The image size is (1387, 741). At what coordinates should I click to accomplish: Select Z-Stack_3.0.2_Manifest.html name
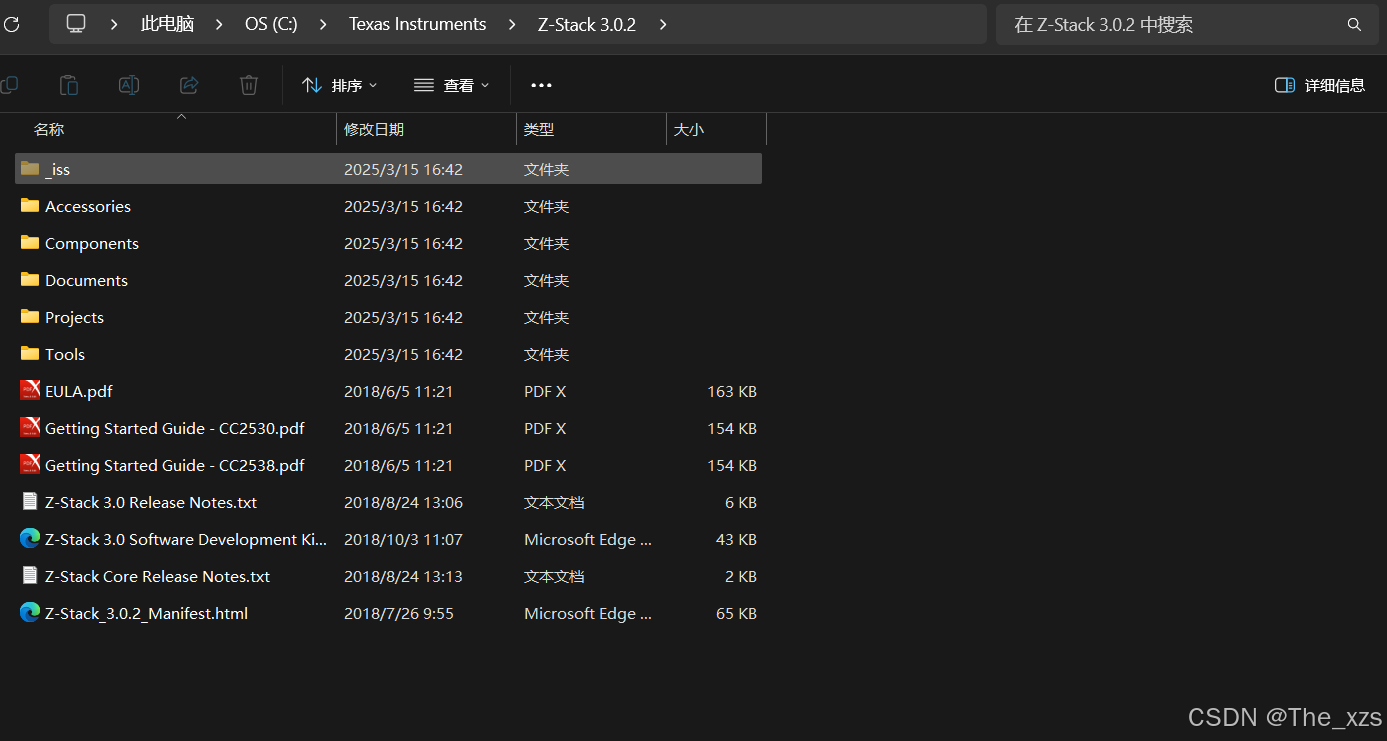coord(146,613)
